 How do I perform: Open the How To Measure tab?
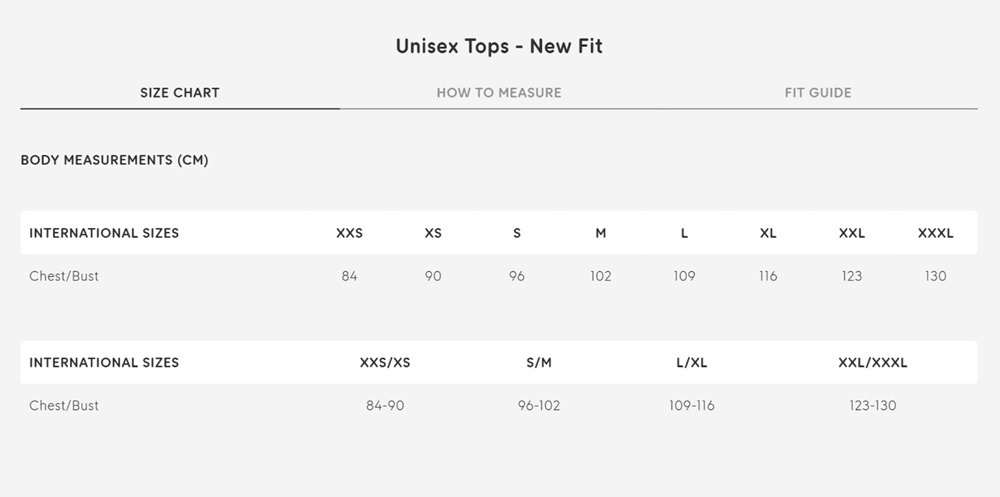point(499,93)
